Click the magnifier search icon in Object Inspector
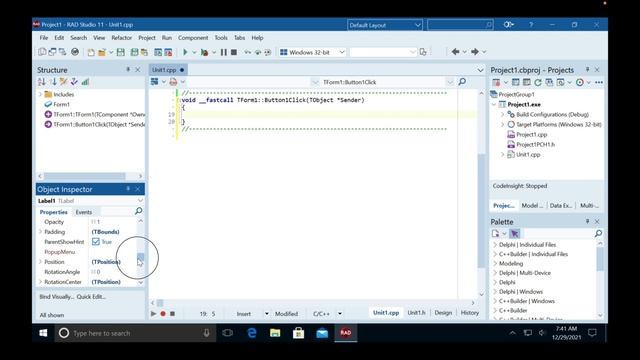640x360 pixels. [138, 211]
